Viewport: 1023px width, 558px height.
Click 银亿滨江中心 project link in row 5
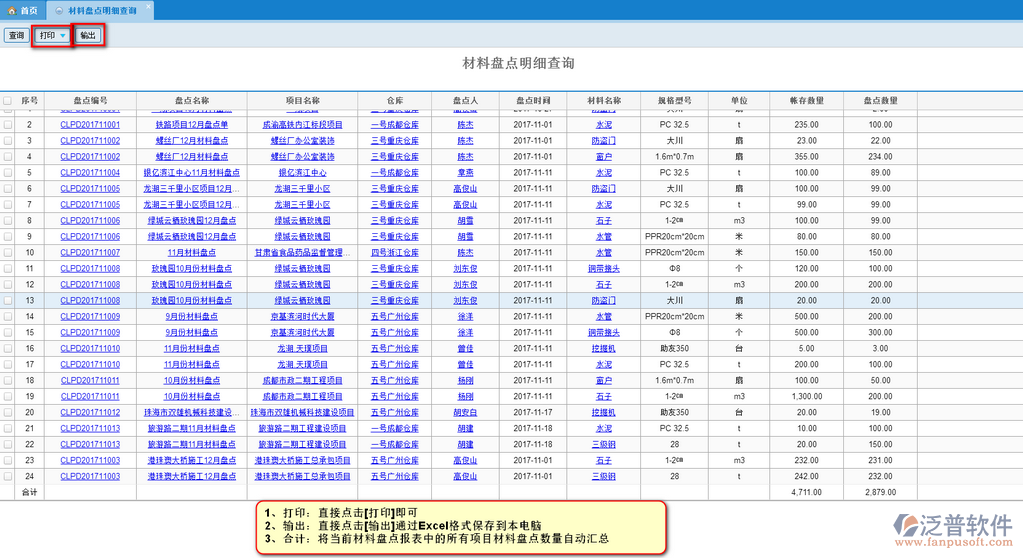302,173
